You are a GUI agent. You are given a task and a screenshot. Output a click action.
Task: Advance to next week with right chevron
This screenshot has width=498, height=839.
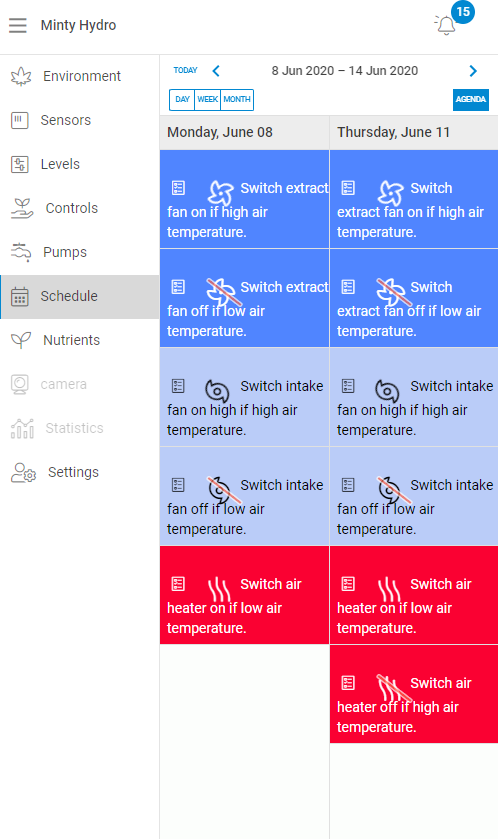473,71
